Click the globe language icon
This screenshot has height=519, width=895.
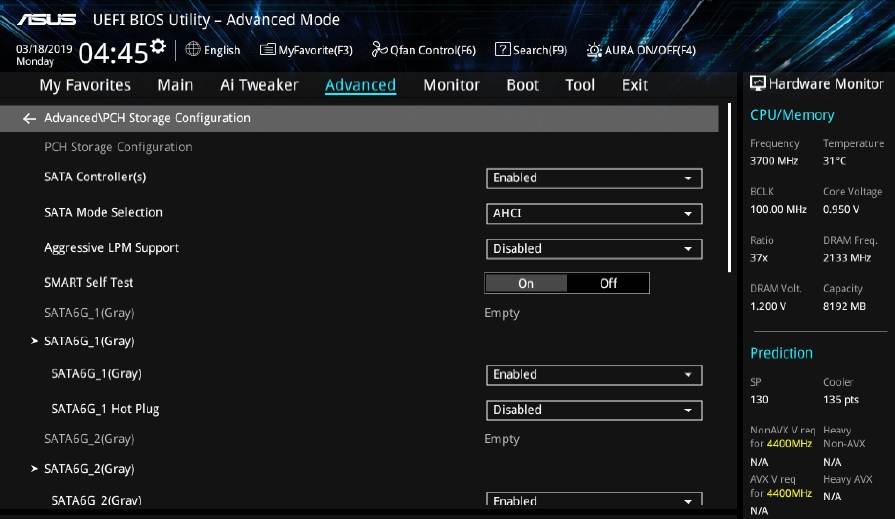193,50
